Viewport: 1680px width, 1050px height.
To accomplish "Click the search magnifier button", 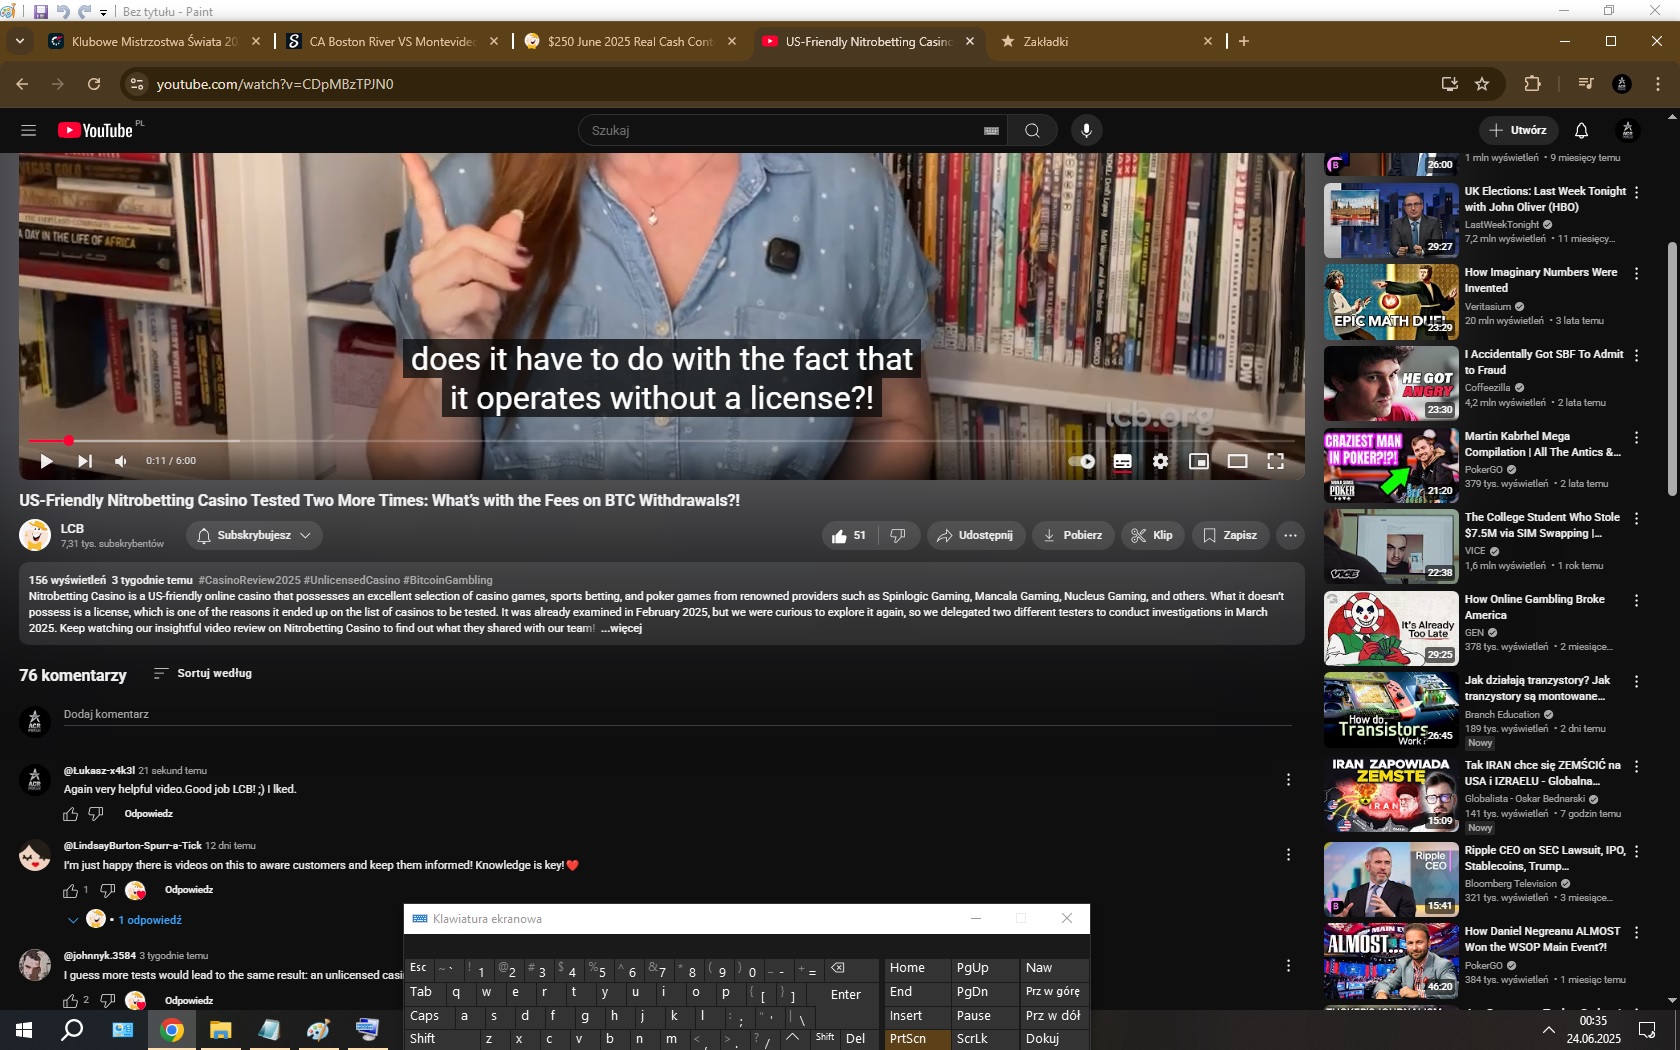I will pos(1032,130).
